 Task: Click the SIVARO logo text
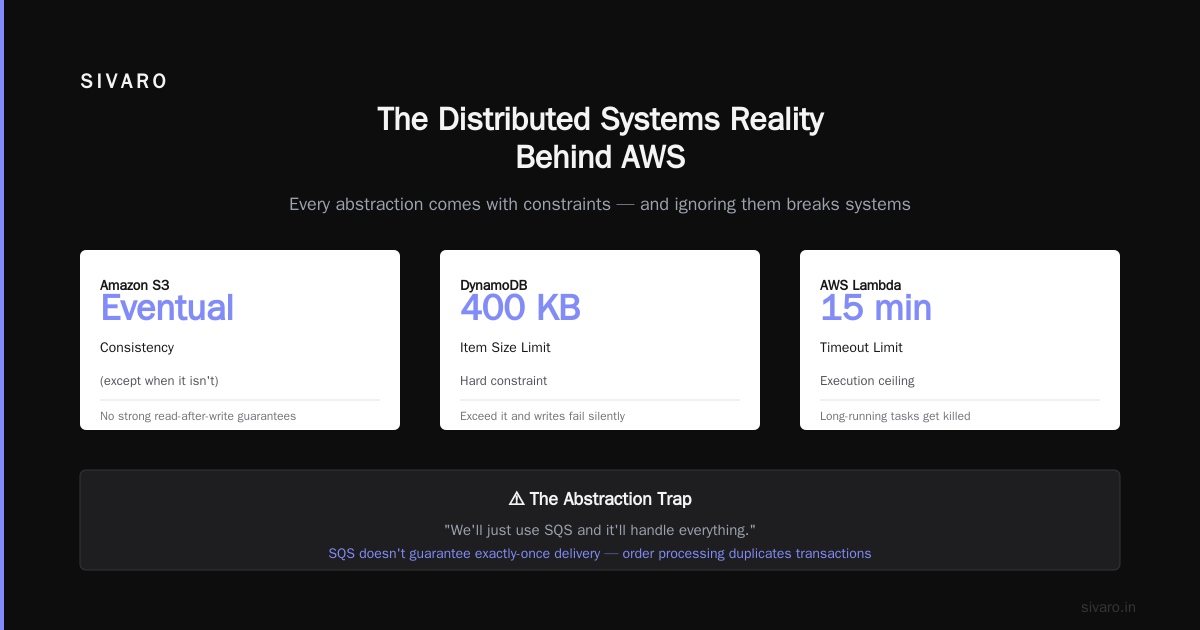pyautogui.click(x=124, y=82)
